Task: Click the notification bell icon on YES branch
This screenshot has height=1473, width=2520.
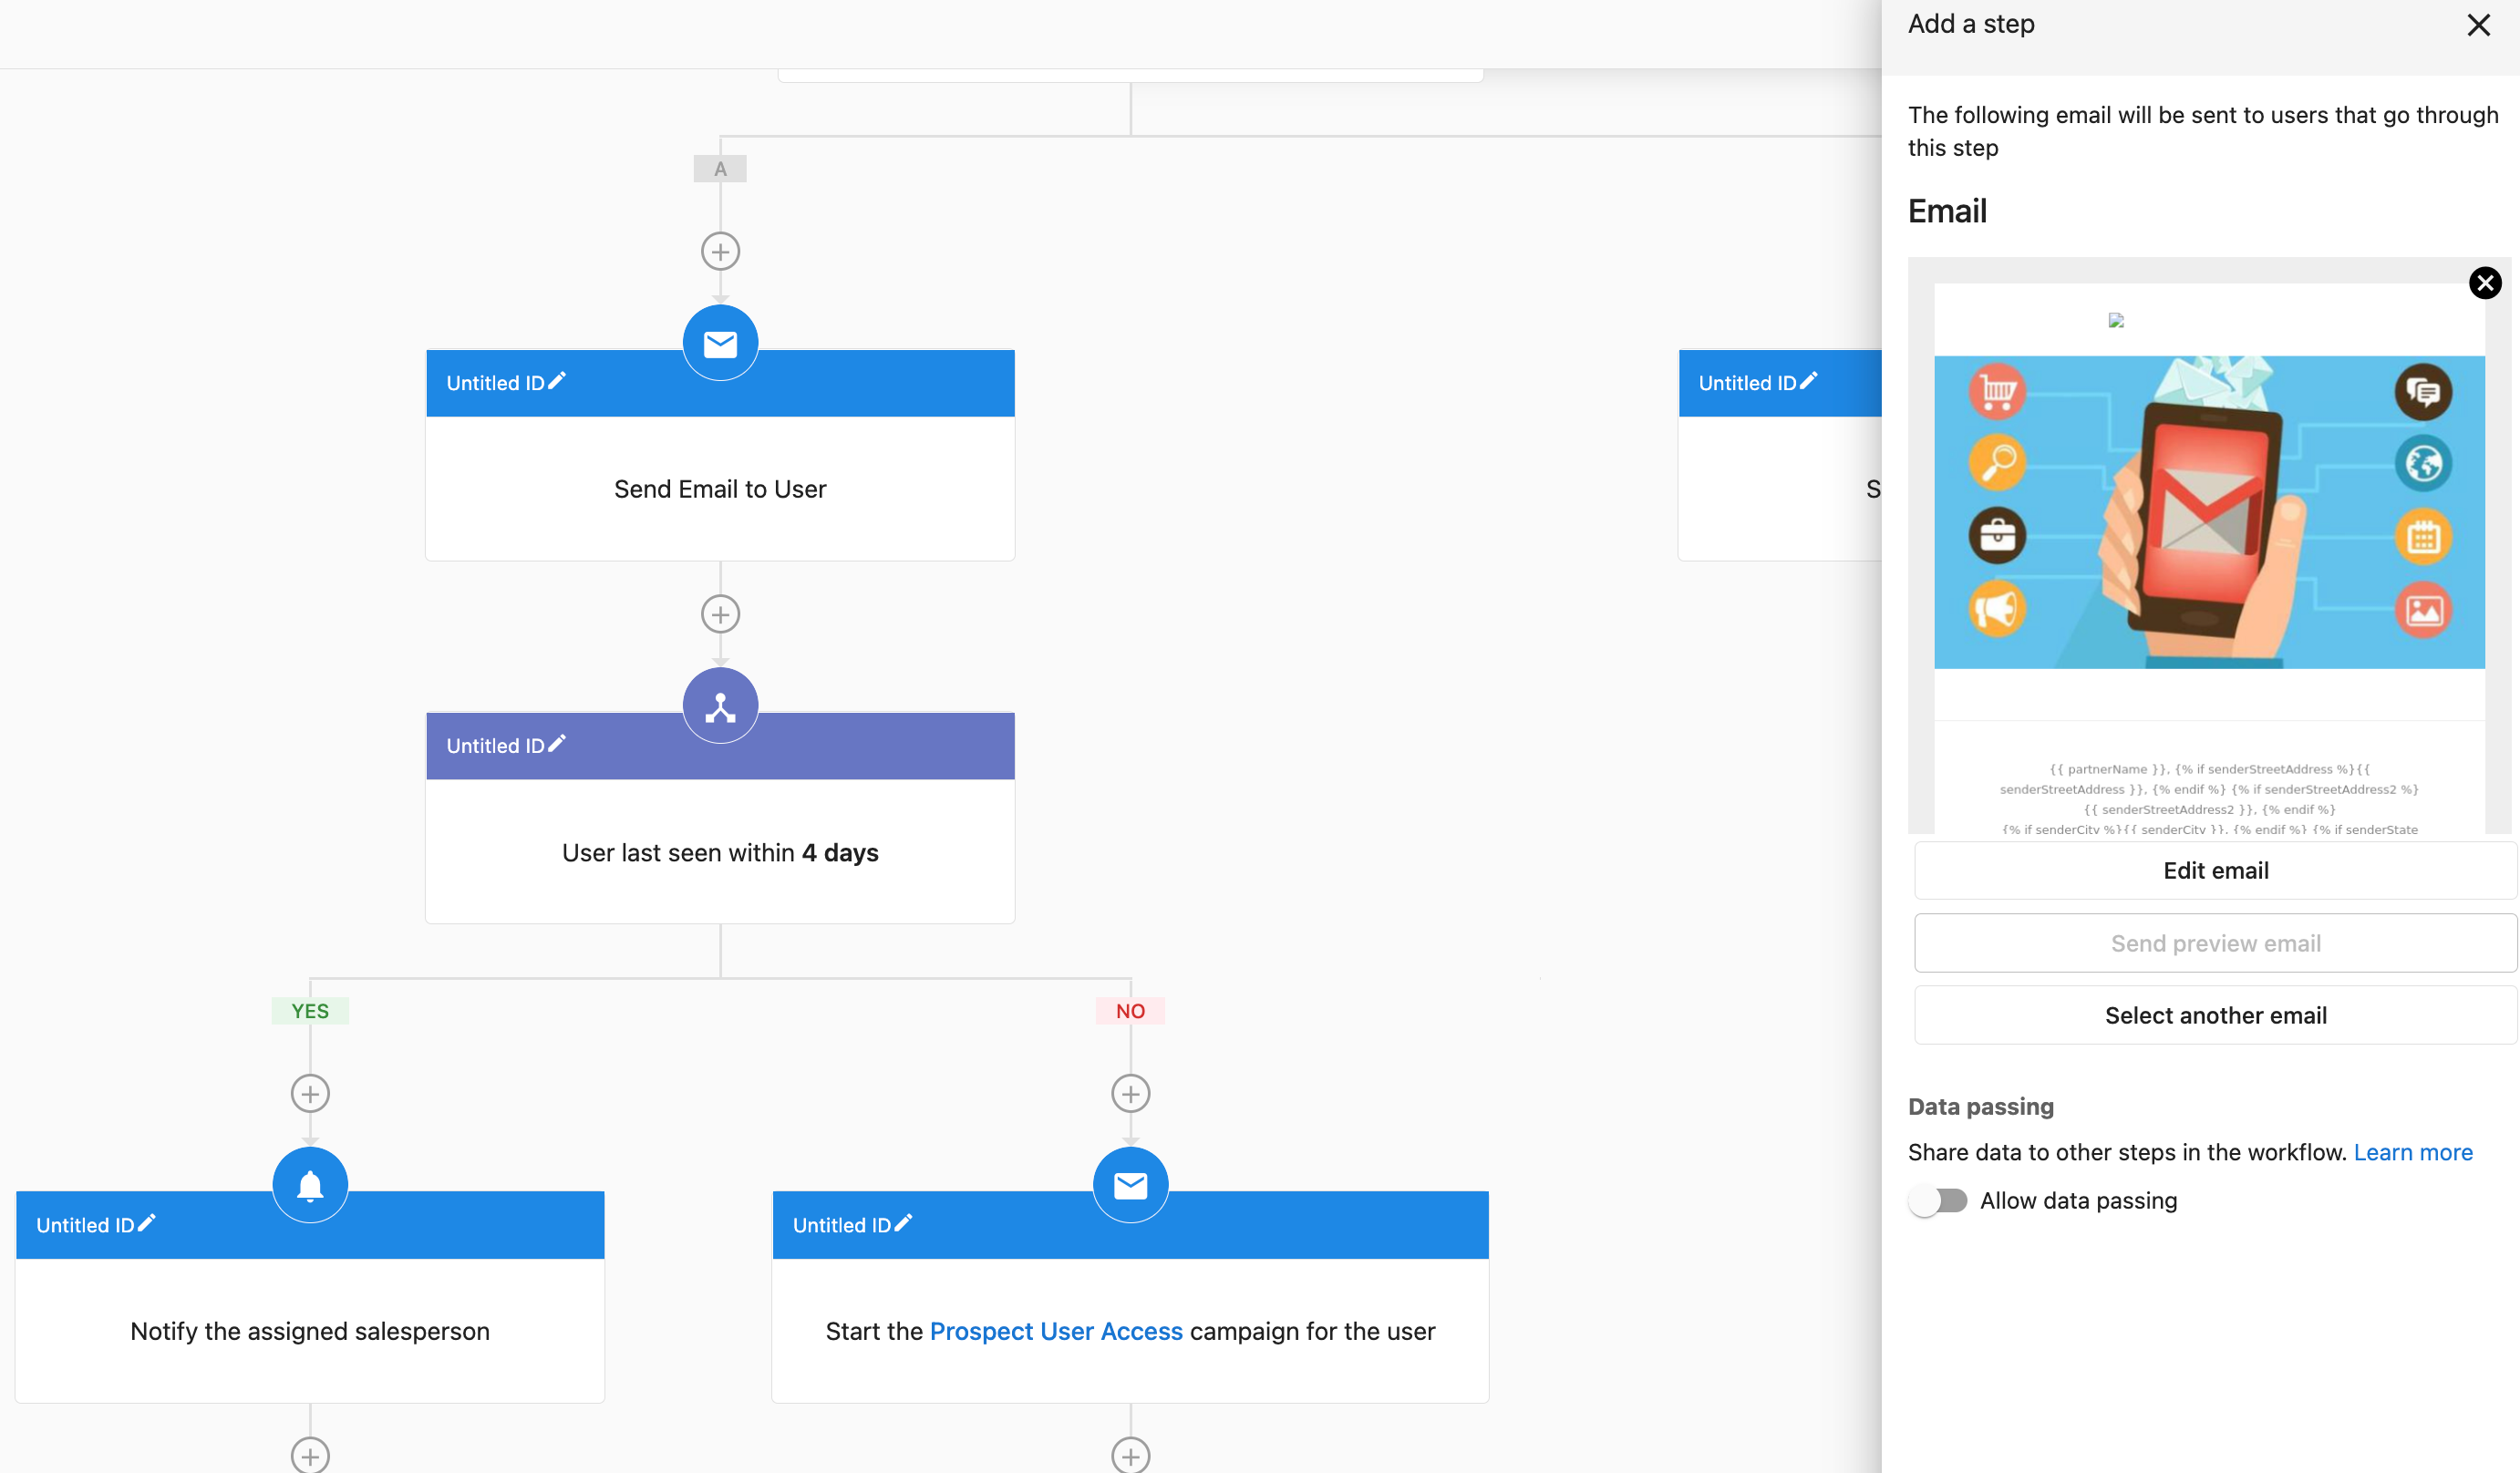Action: coord(310,1184)
